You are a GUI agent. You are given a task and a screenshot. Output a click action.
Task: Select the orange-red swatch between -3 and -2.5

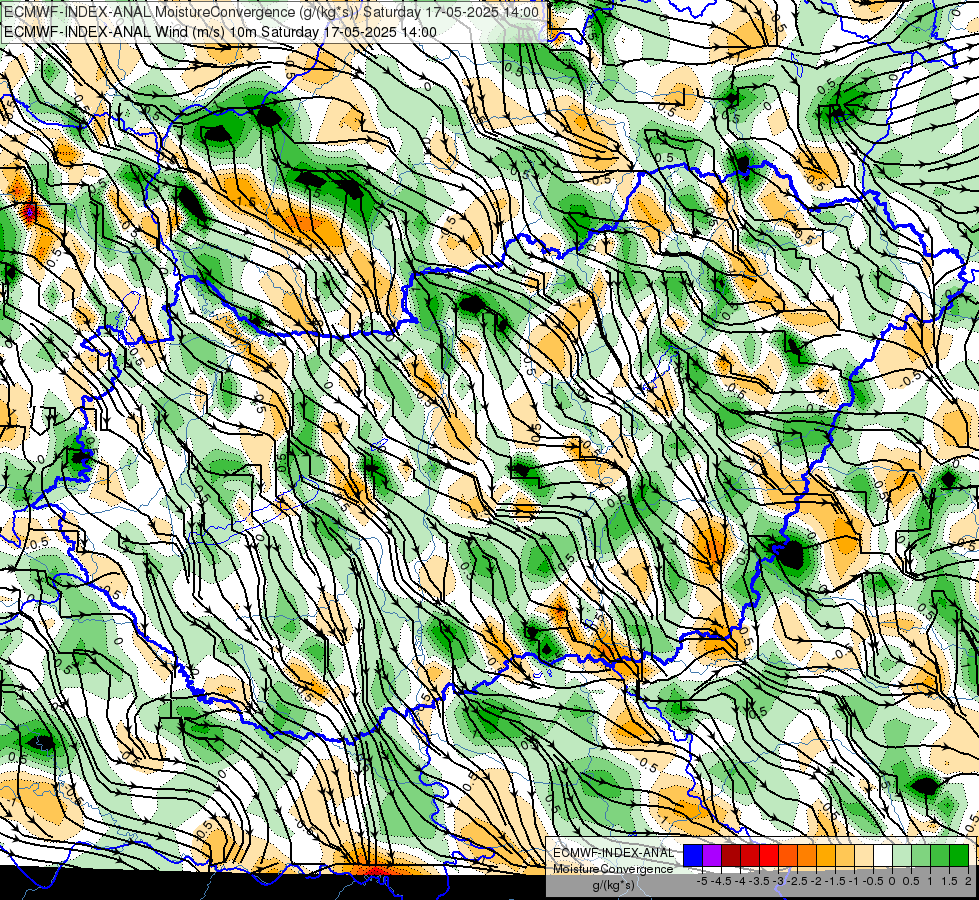pyautogui.click(x=788, y=856)
